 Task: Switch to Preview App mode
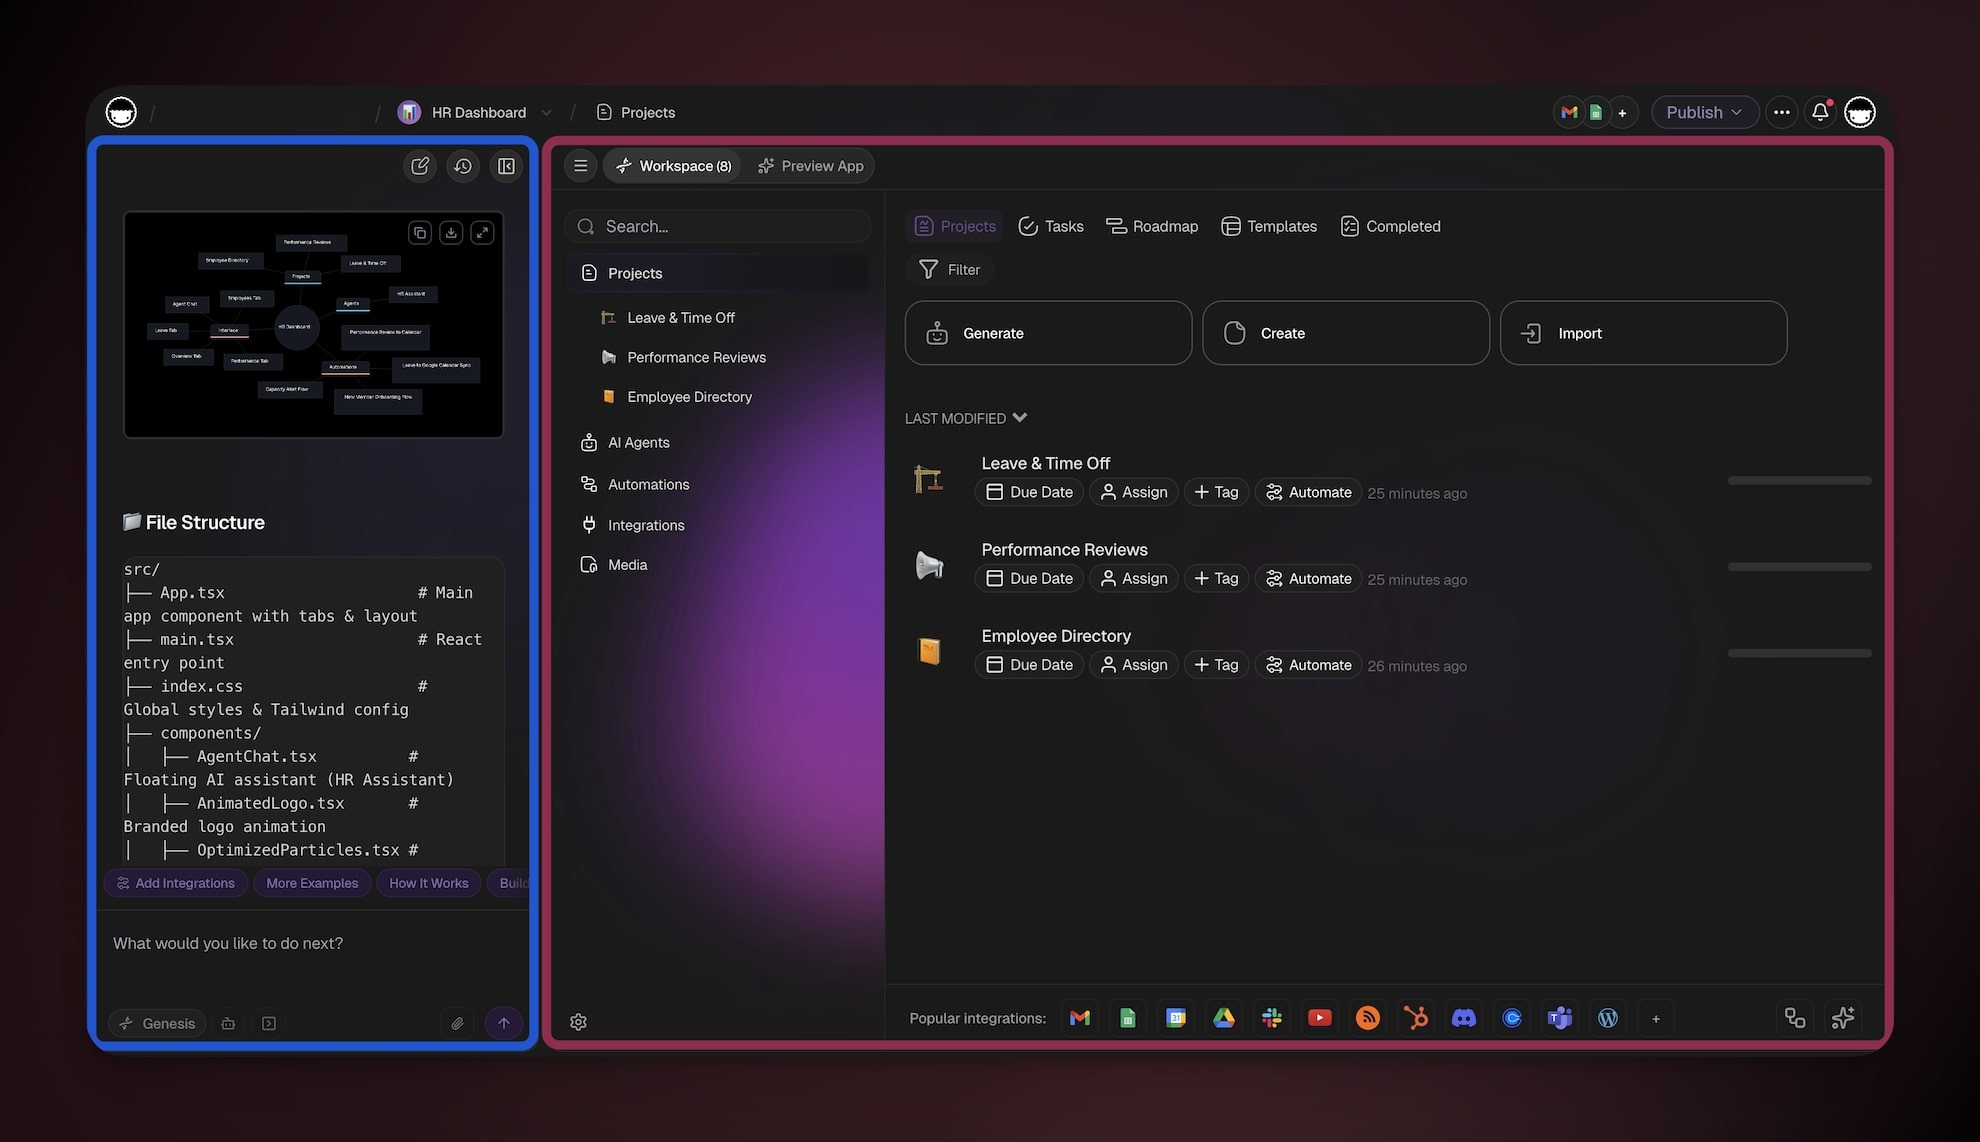(810, 166)
